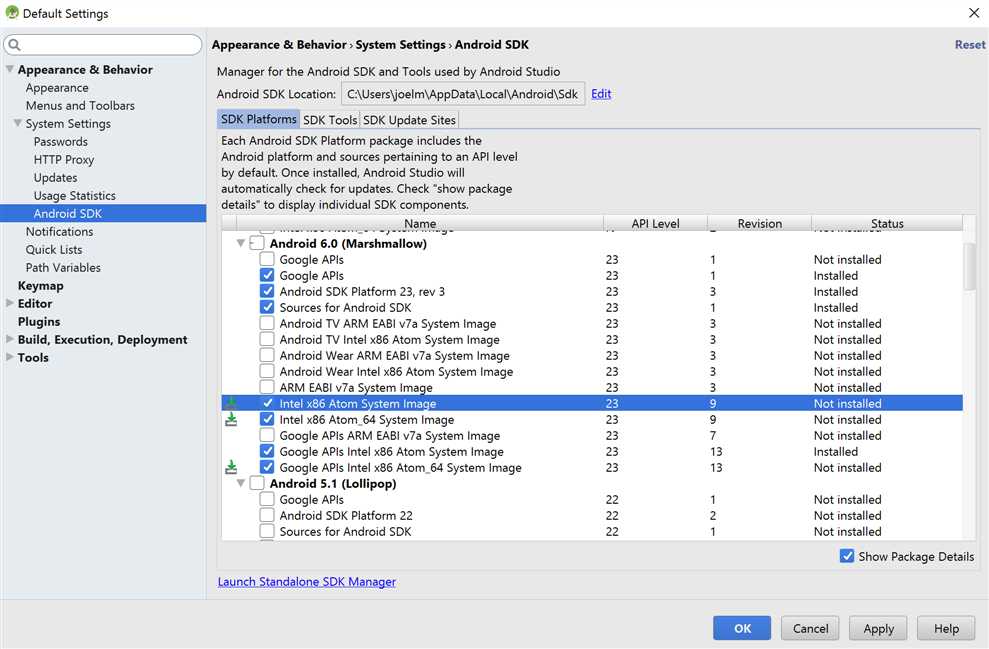Open Keymap settings
Viewport: 989px width, 649px height.
[x=40, y=286]
